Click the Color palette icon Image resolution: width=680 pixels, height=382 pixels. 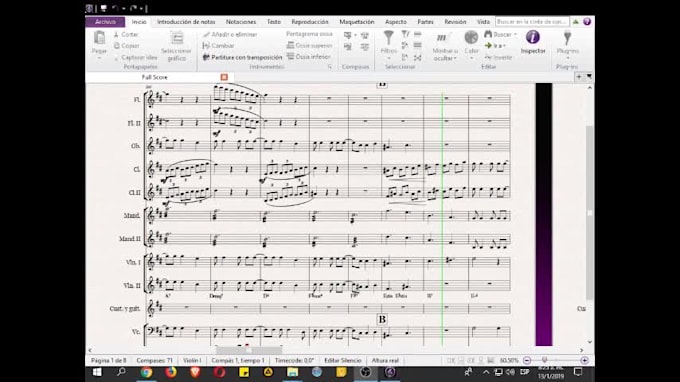pos(471,38)
